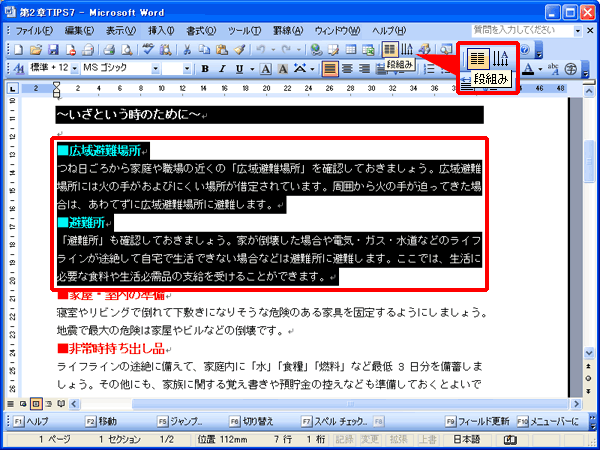Toggle bold formatting

pos(205,69)
